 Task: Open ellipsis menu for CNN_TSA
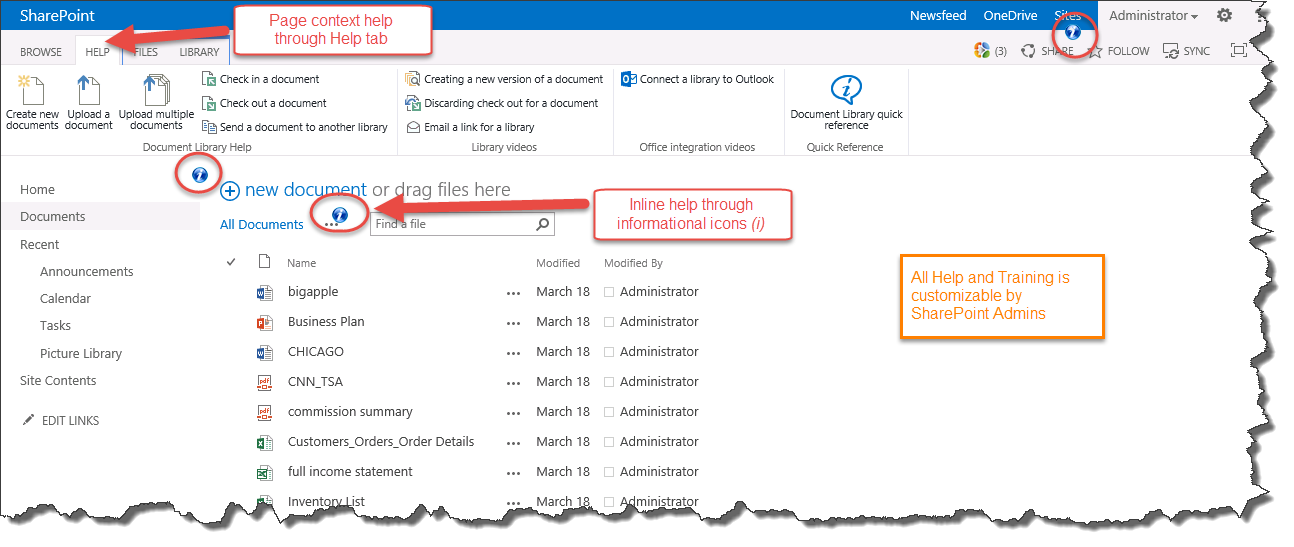(514, 383)
